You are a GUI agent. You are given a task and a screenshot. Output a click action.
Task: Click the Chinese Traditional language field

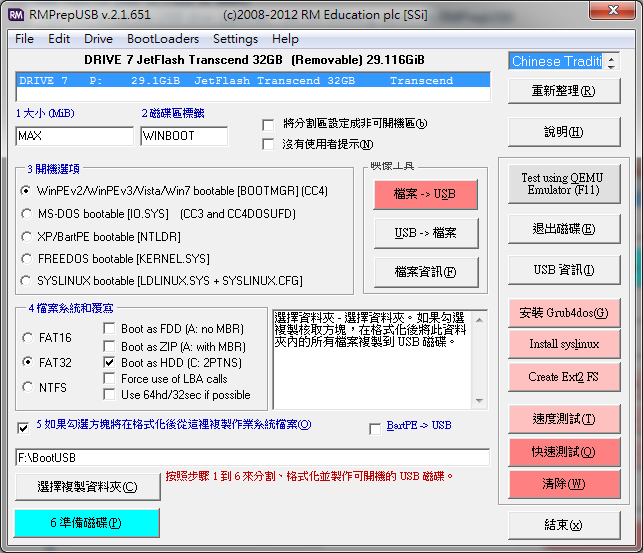[x=557, y=61]
